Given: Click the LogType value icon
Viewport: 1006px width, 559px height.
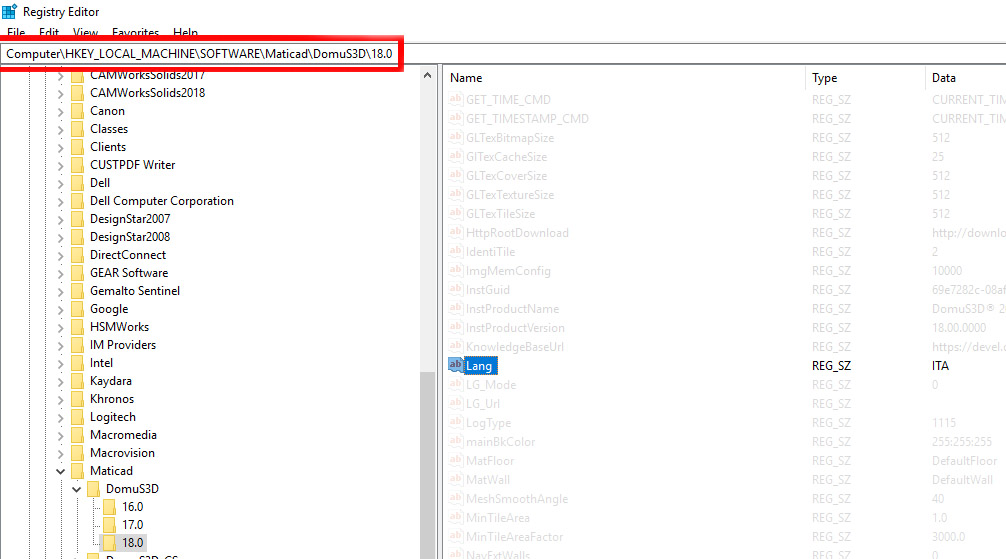Looking at the screenshot, I should pos(456,422).
